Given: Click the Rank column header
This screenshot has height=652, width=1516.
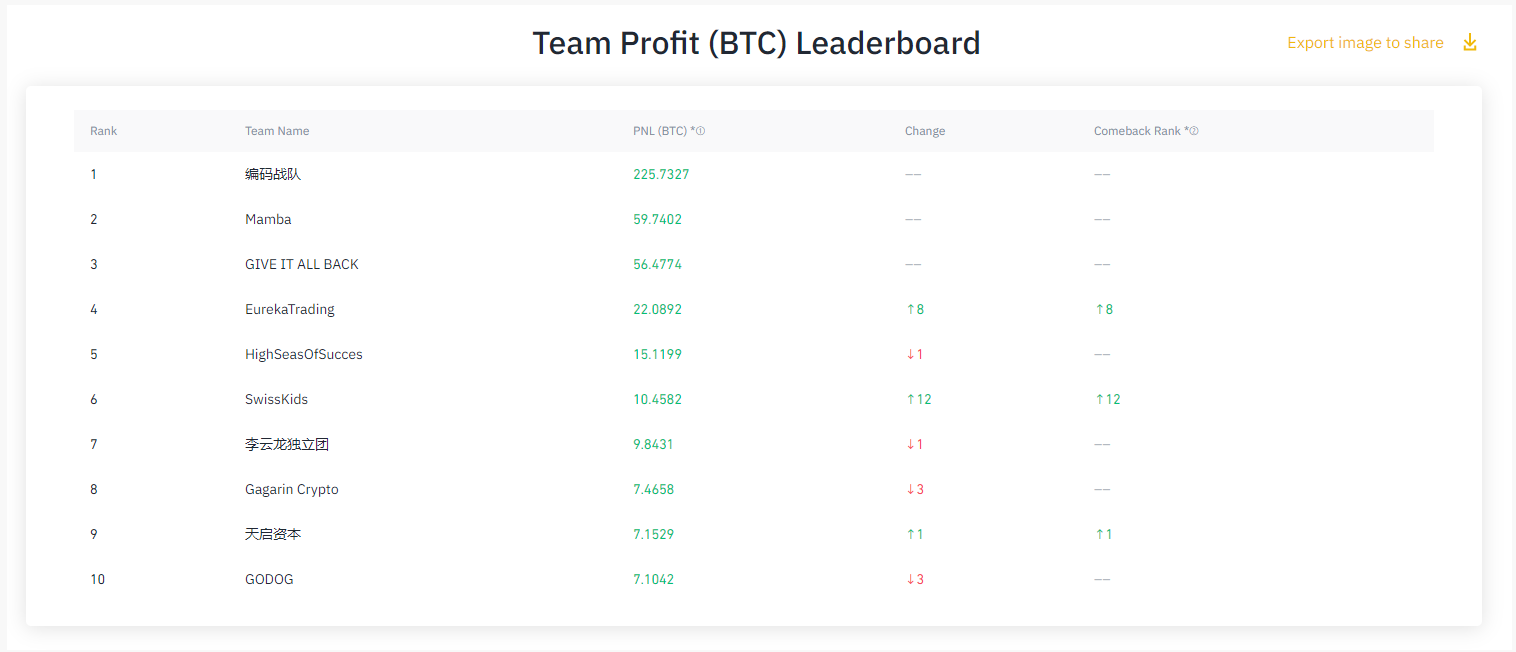Looking at the screenshot, I should pos(103,130).
